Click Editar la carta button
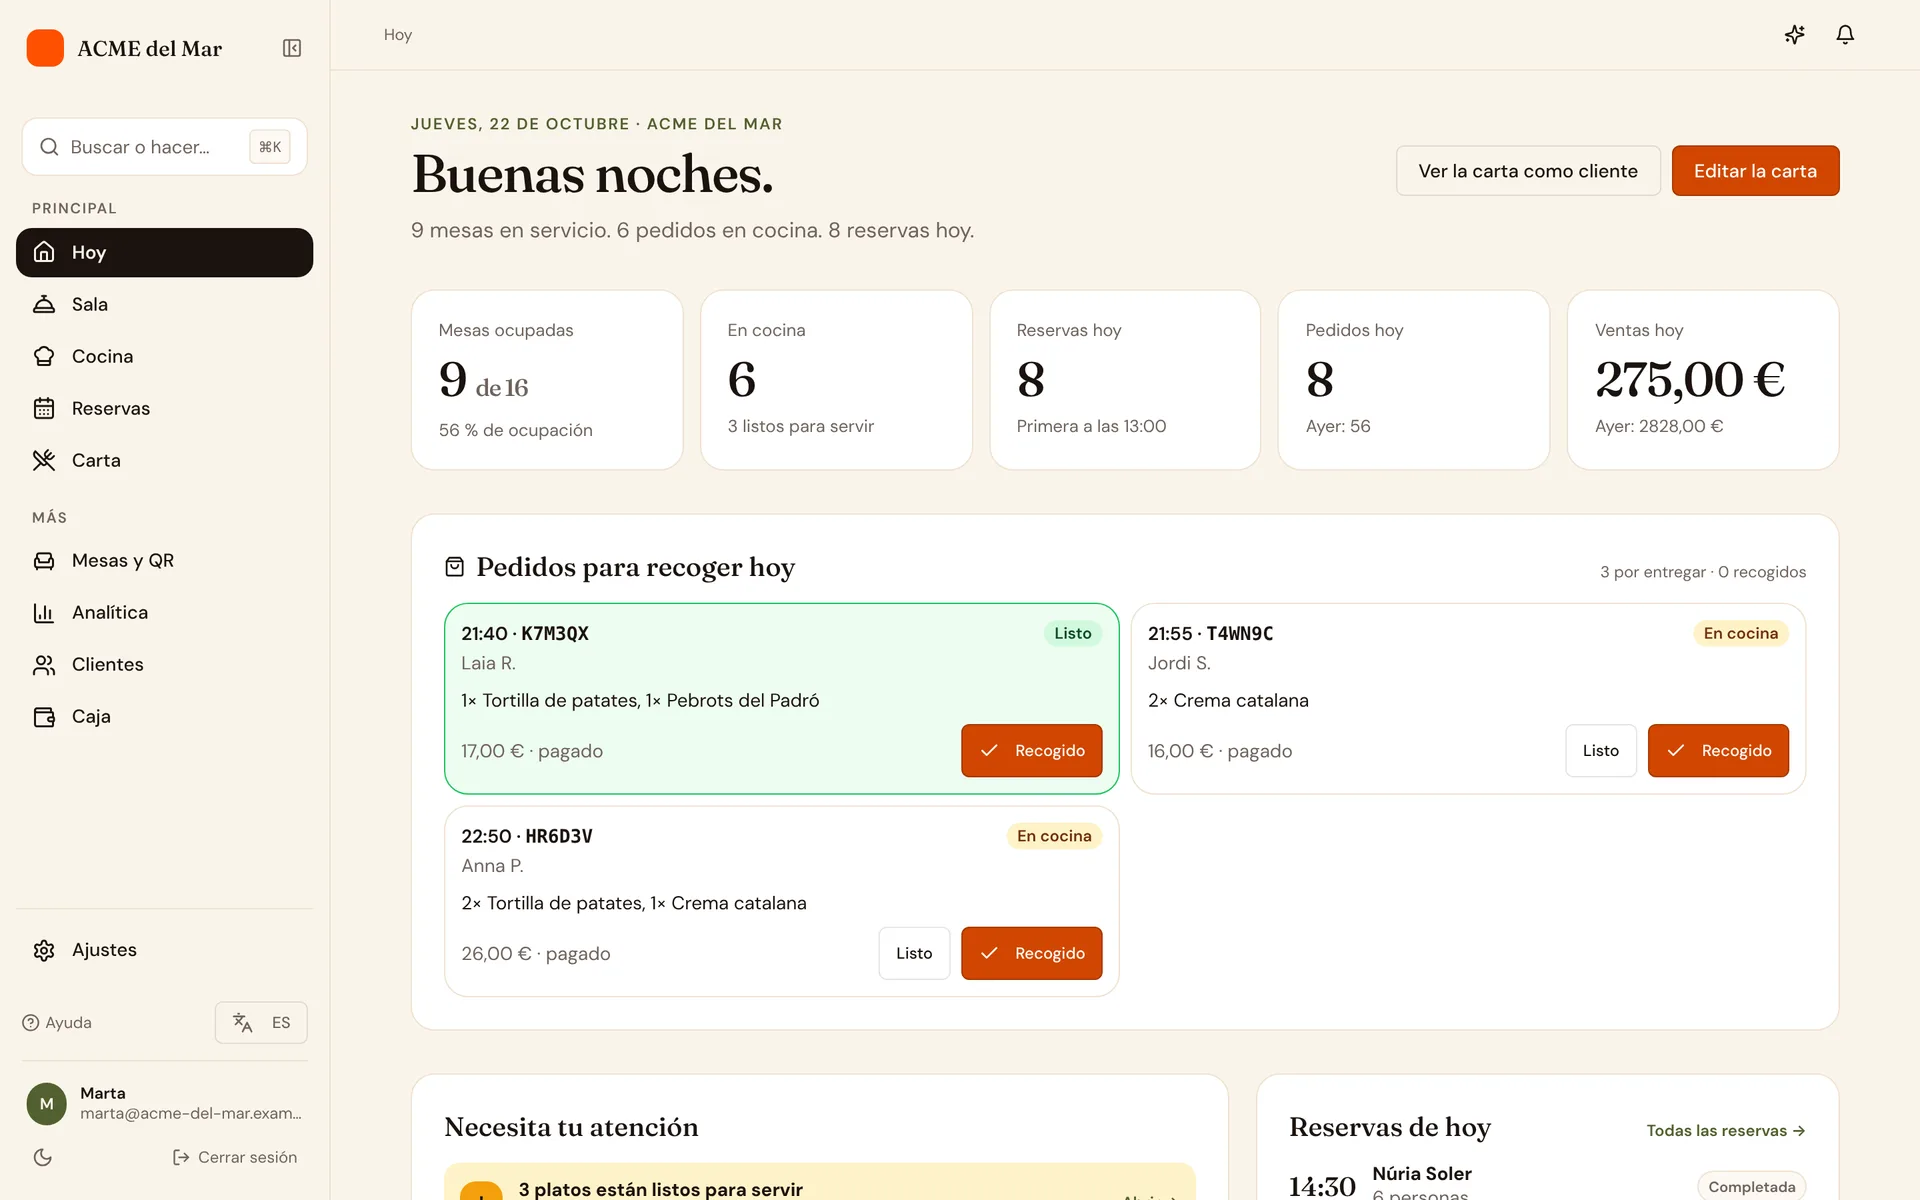Screen dimensions: 1920x1200 [x=1755, y=171]
